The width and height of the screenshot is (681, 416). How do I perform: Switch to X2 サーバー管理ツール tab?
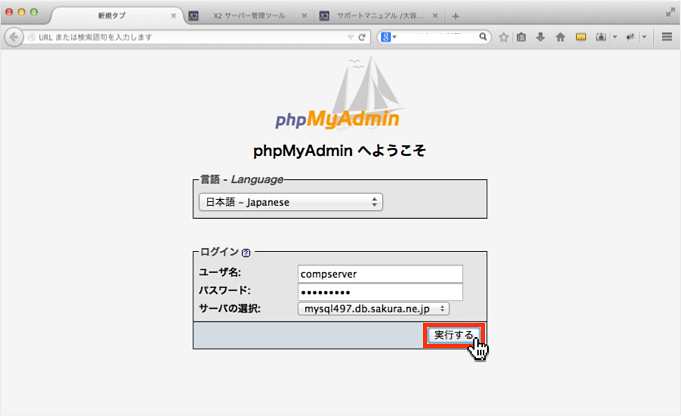pos(249,16)
